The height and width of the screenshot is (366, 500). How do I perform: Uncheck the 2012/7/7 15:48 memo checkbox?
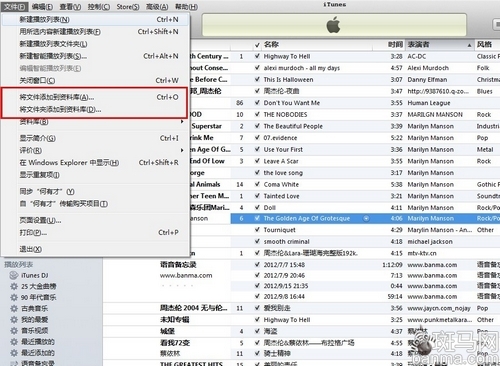click(257, 265)
